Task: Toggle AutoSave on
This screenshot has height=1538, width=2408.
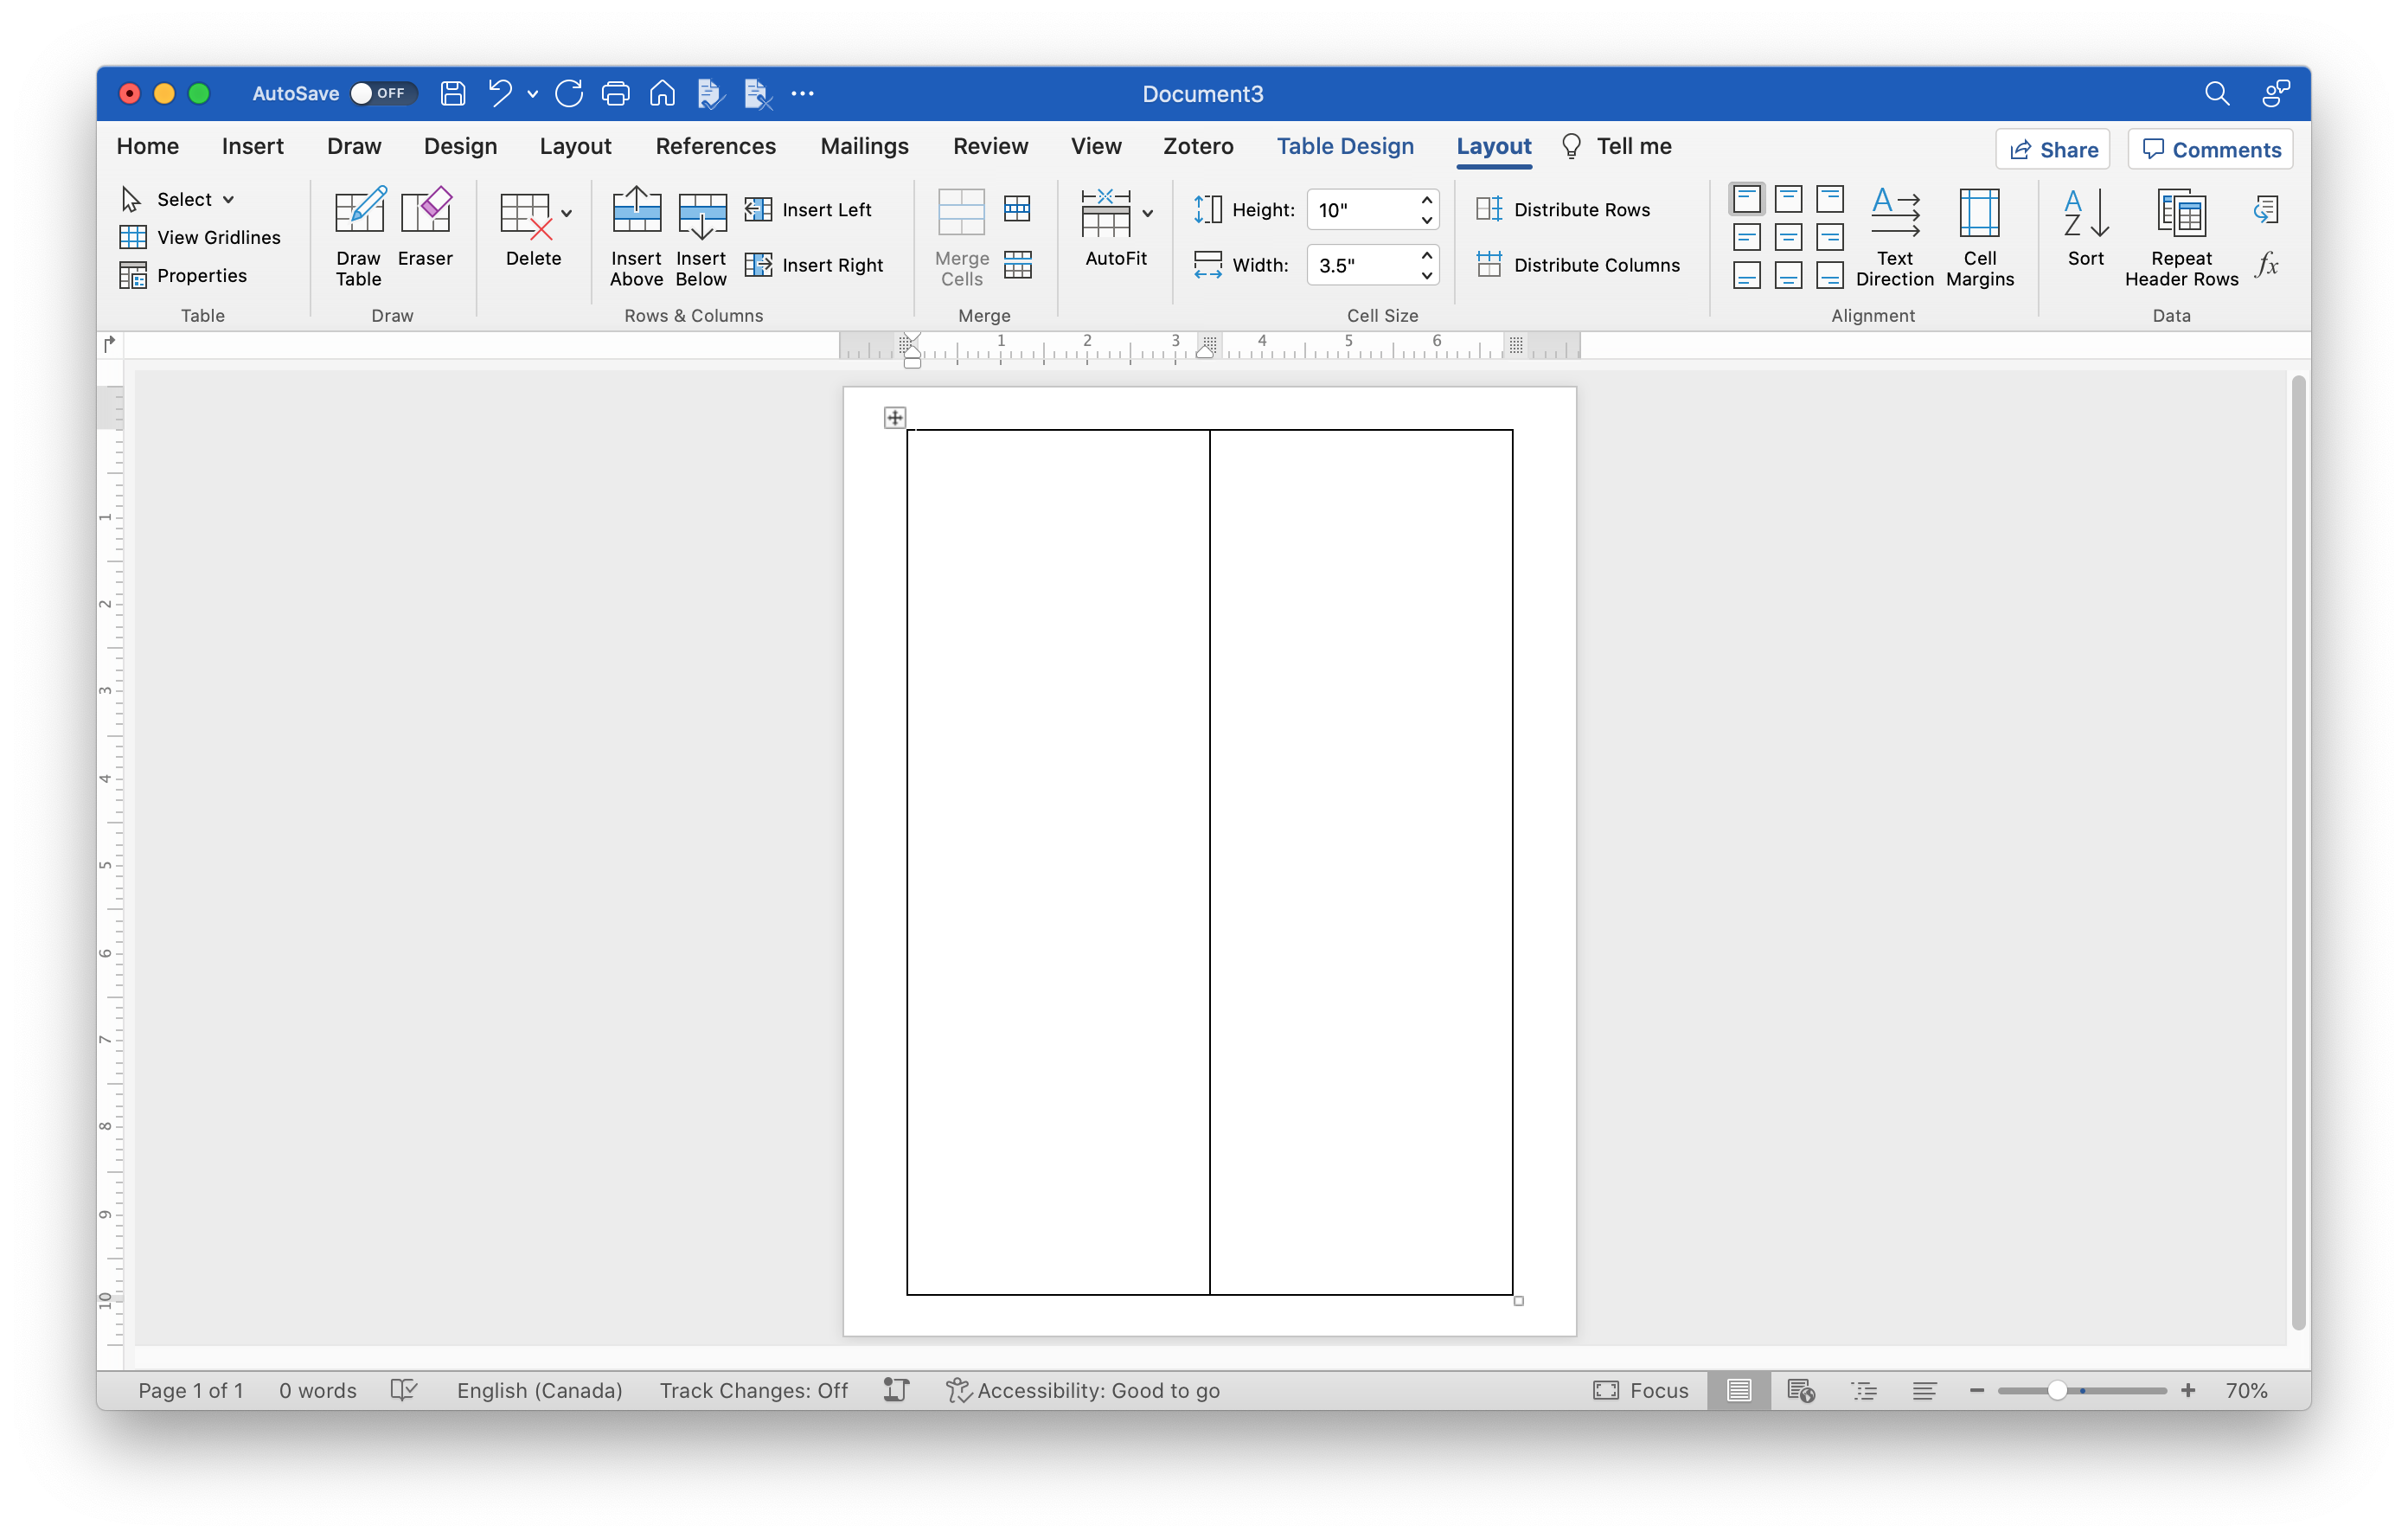Action: pyautogui.click(x=384, y=93)
